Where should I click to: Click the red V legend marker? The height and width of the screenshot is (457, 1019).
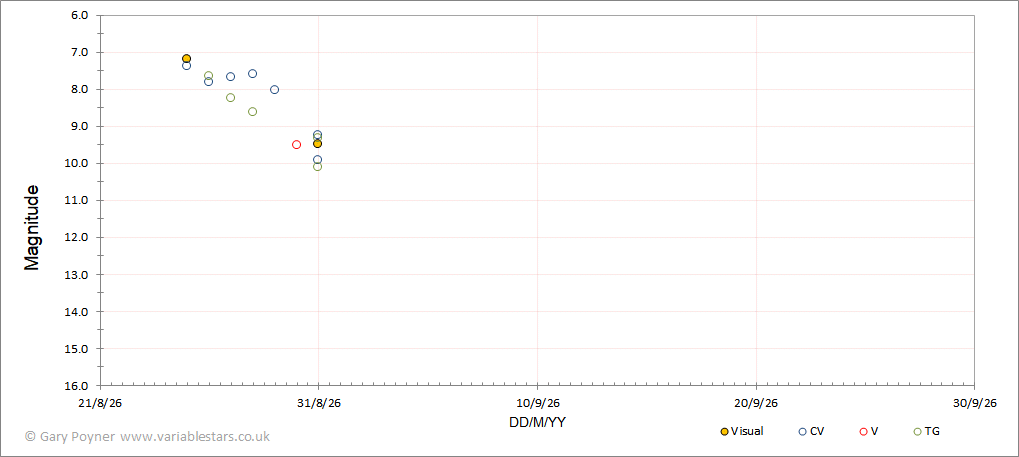863,431
